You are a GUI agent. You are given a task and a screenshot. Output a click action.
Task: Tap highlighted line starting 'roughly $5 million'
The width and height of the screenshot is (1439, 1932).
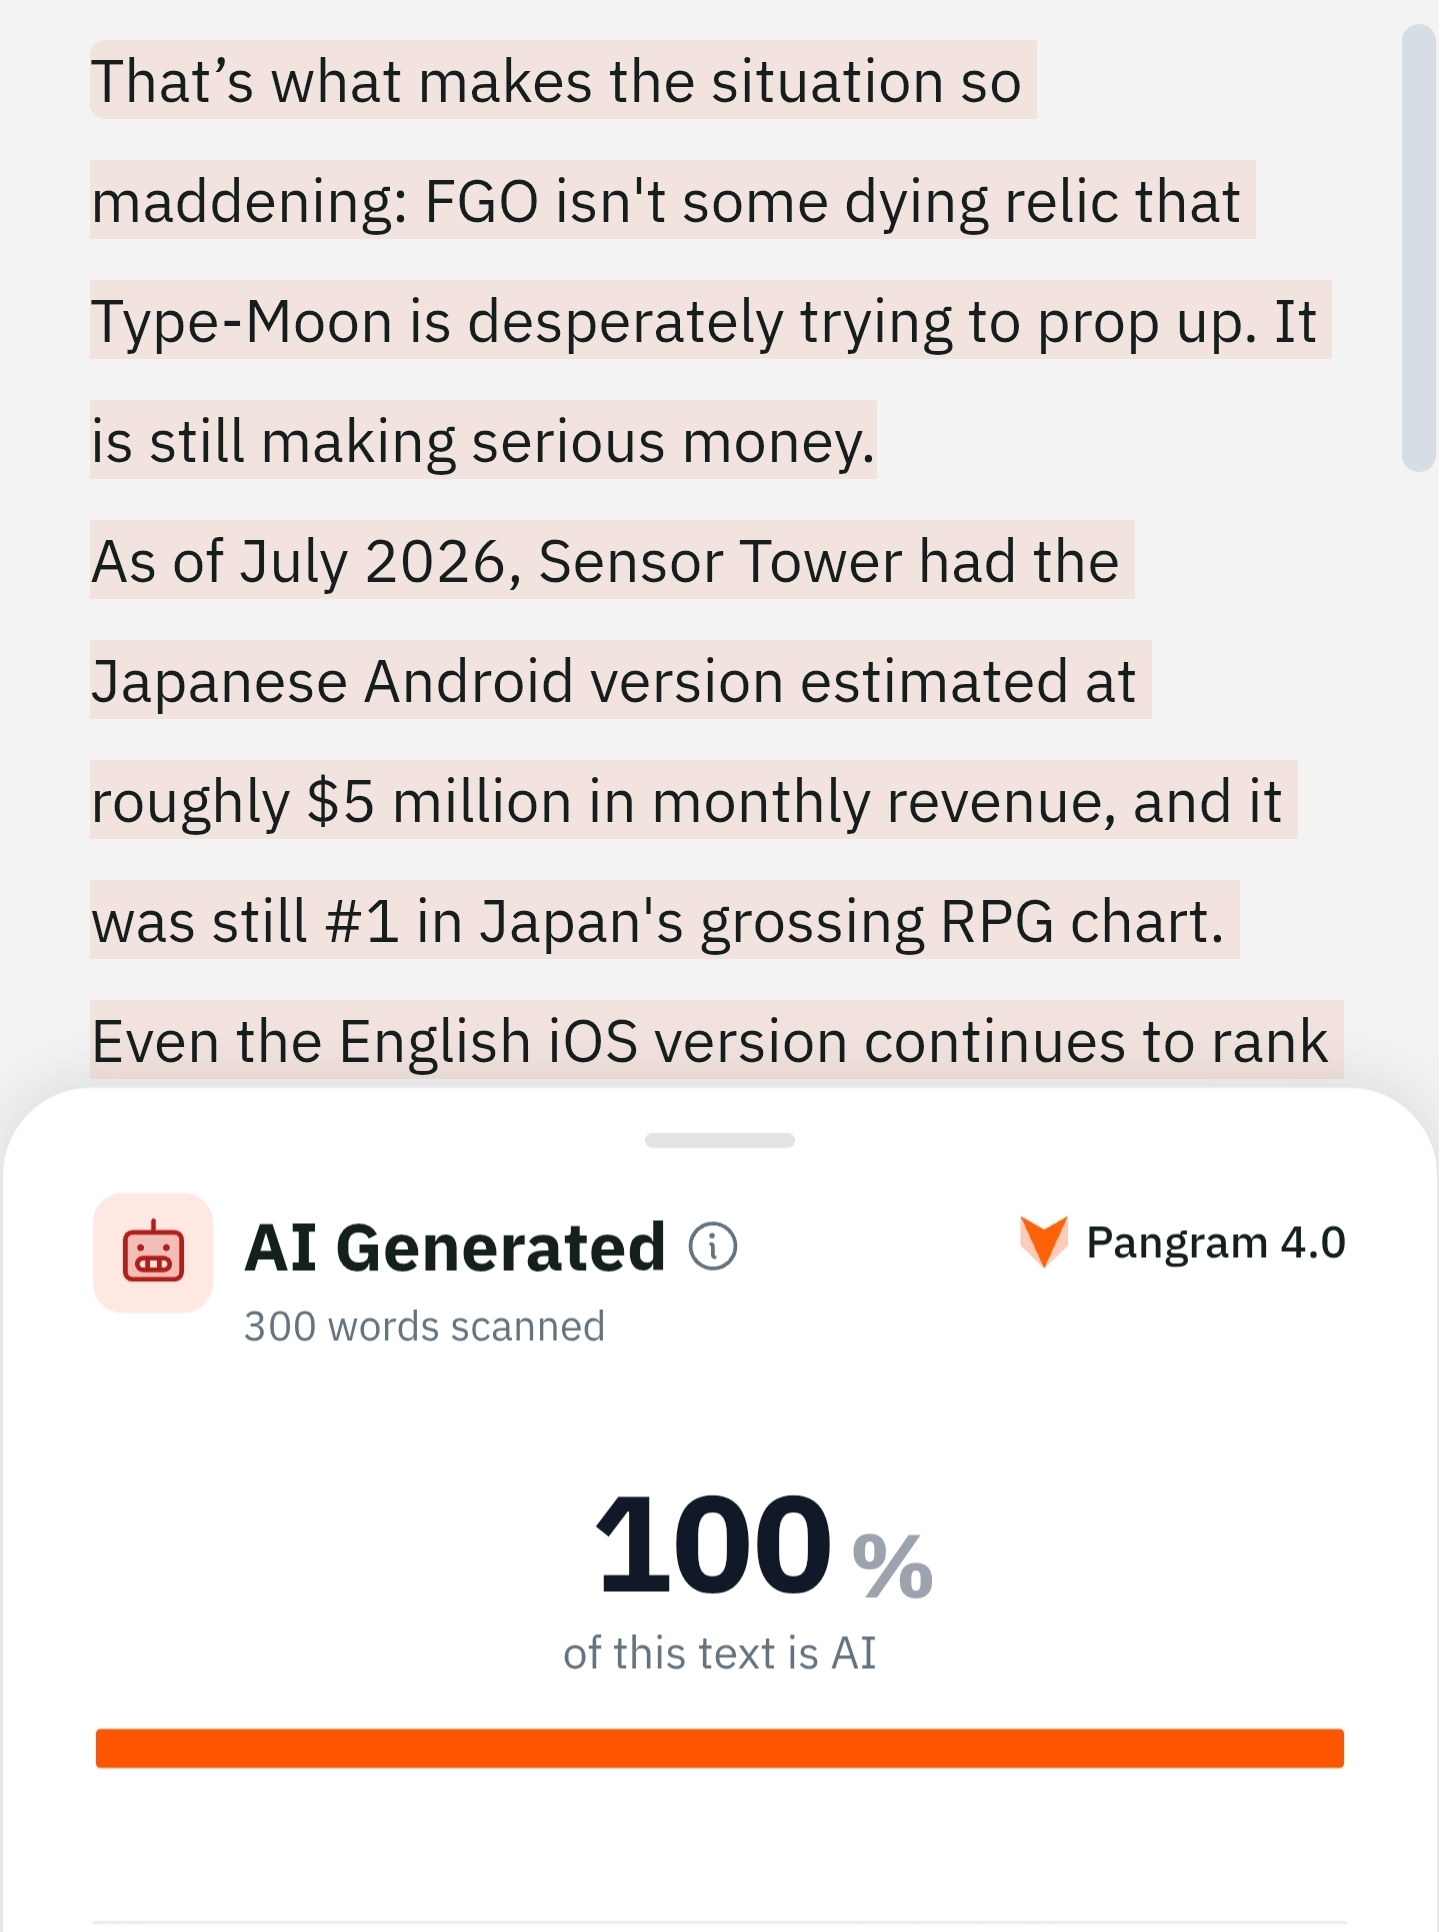693,800
